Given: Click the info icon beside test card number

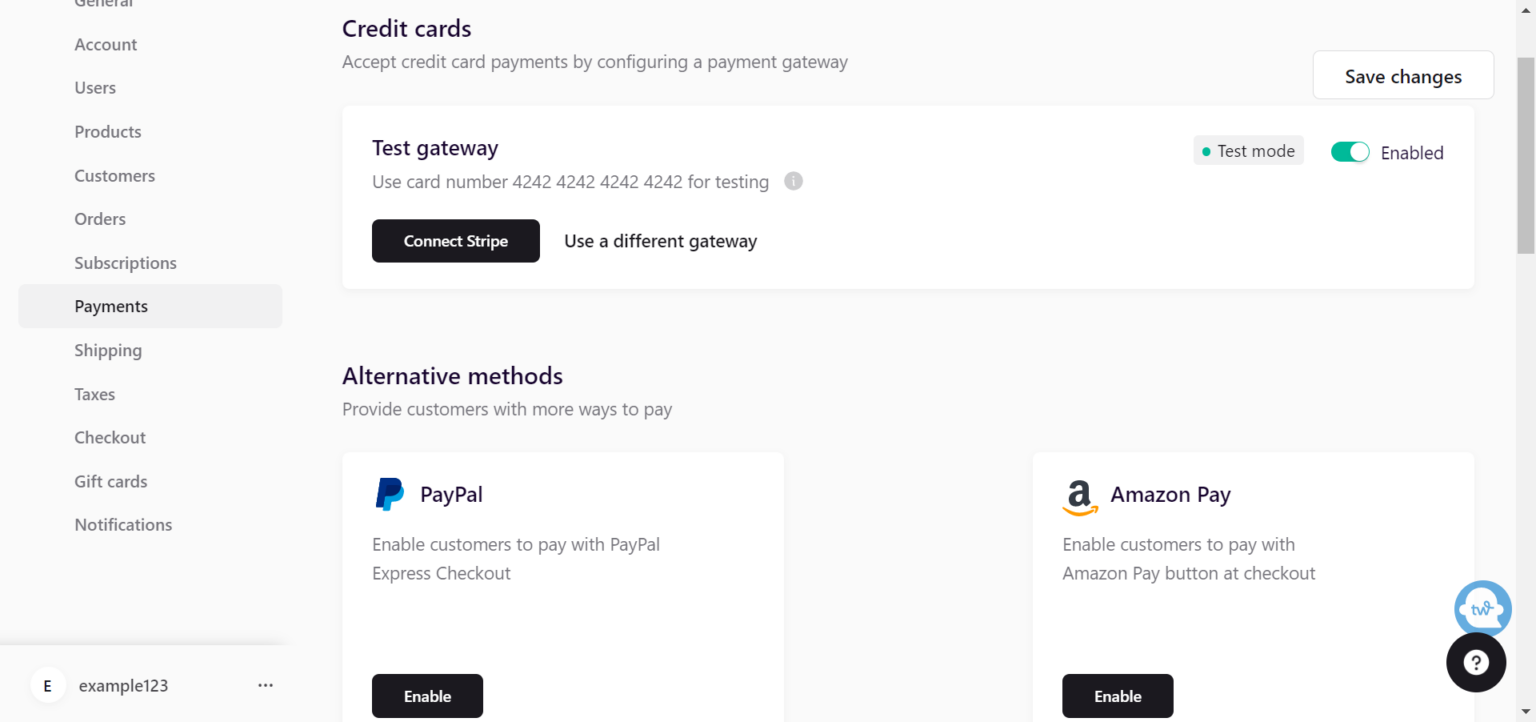Looking at the screenshot, I should click(793, 181).
